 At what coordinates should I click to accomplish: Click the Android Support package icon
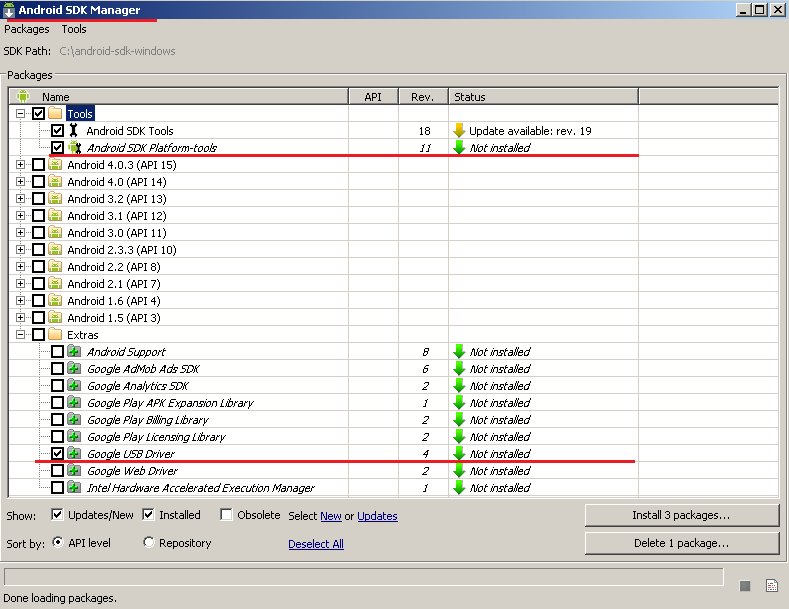[74, 351]
